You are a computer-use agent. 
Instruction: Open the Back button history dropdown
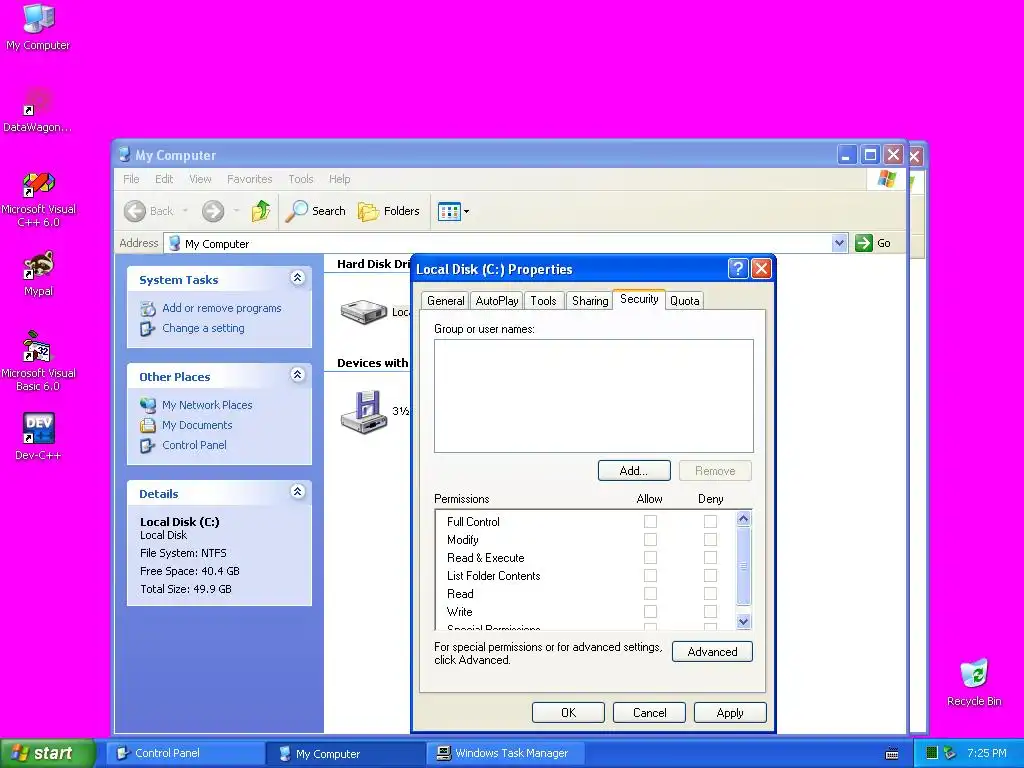click(x=185, y=211)
